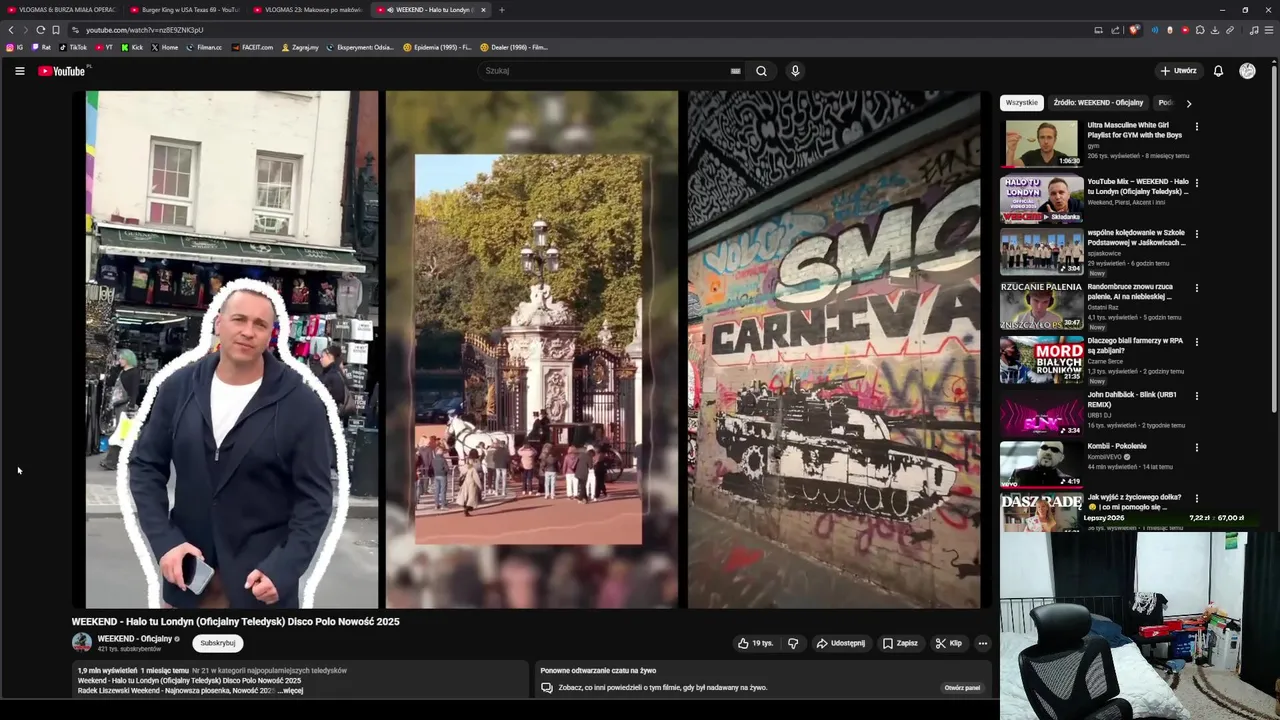Create a clip with the Klip button
The height and width of the screenshot is (720, 1280).
pos(948,643)
